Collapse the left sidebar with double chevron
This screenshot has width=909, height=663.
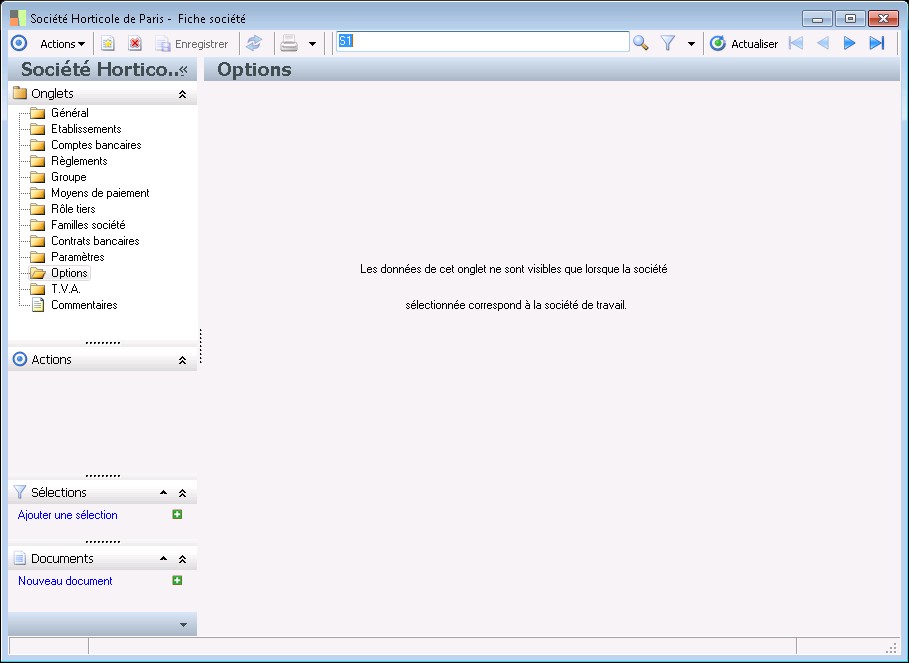184,70
